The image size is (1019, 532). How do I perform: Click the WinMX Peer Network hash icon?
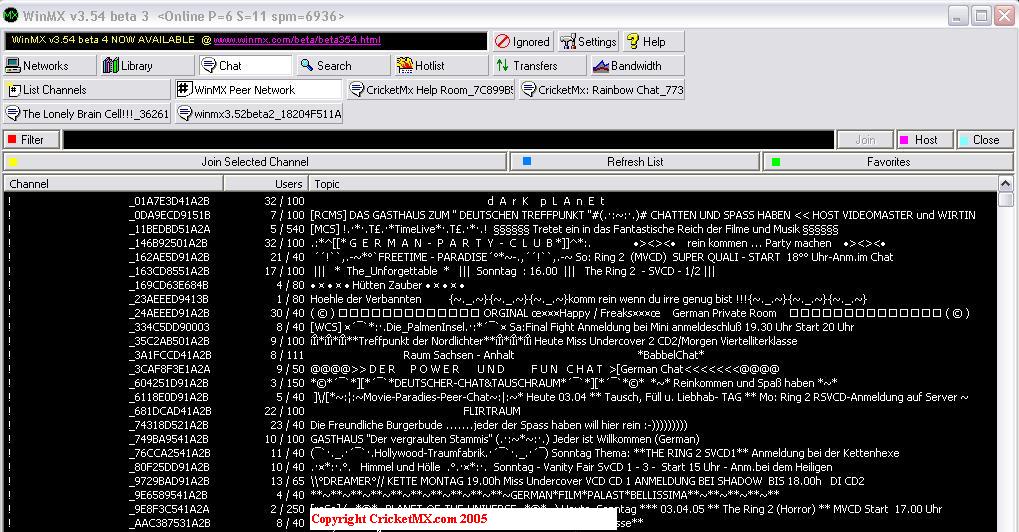pyautogui.click(x=185, y=89)
